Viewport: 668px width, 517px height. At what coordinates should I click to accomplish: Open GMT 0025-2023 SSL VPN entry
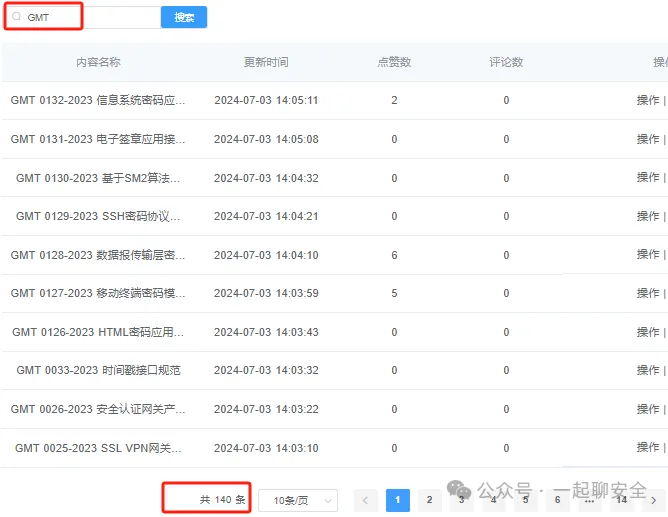[x=98, y=448]
